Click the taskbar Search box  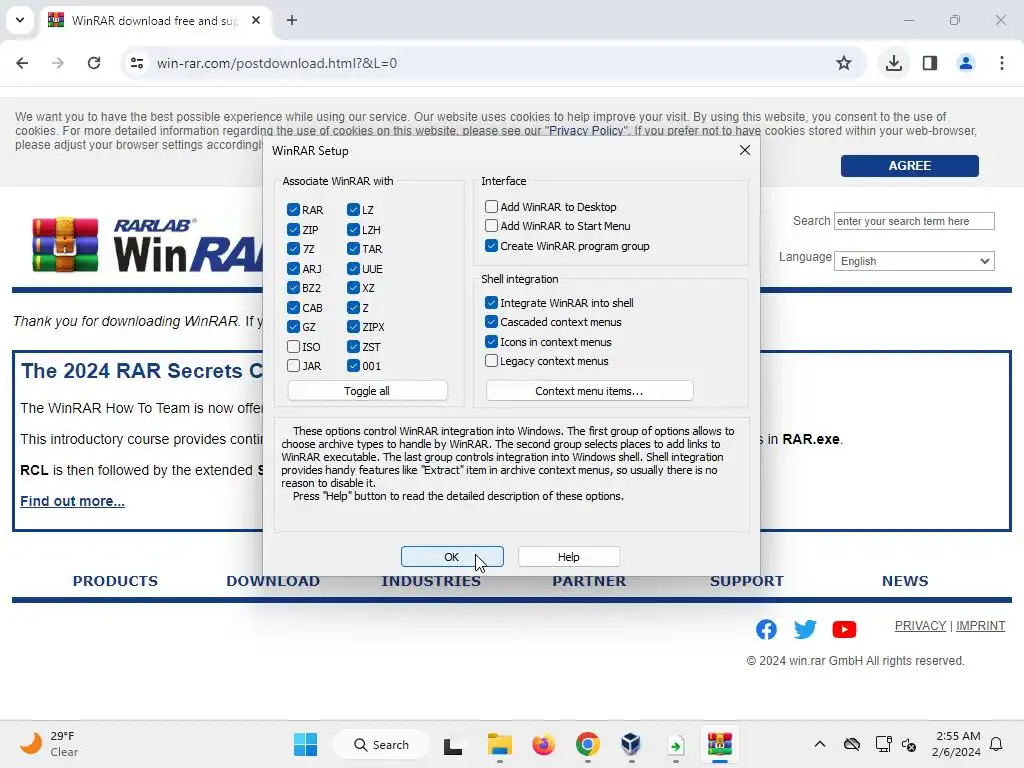point(381,744)
